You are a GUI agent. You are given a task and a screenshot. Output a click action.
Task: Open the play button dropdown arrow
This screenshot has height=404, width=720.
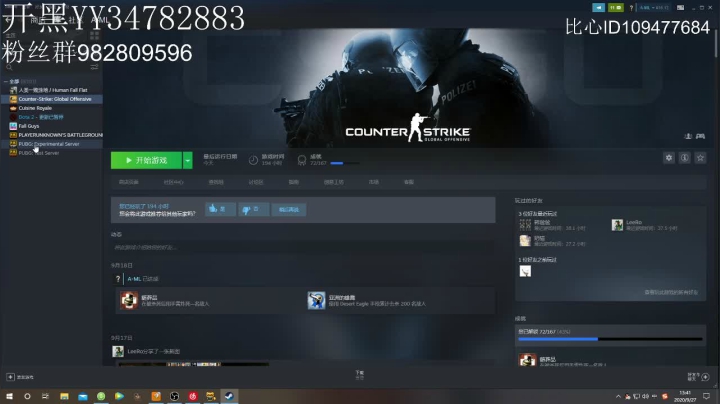pos(187,160)
